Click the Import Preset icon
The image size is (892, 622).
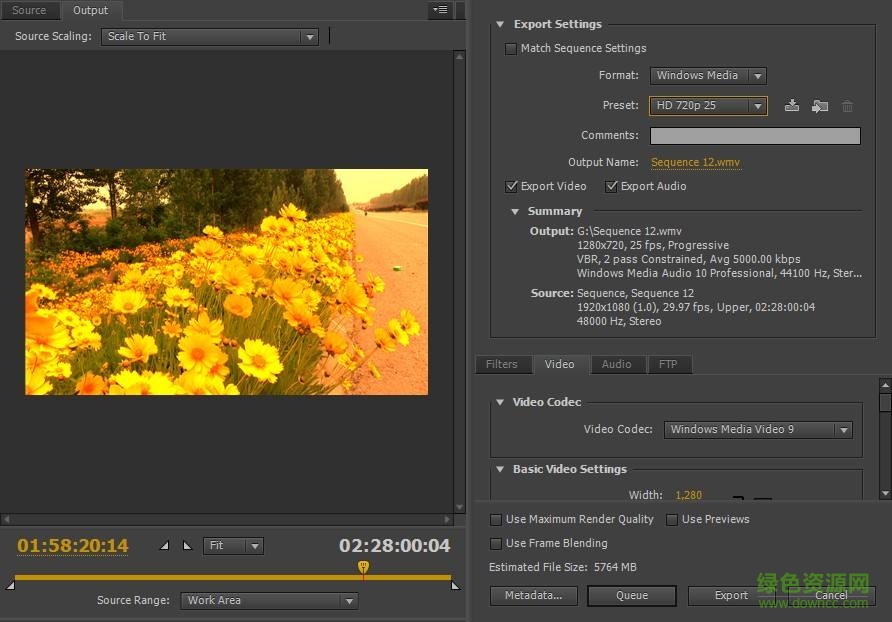[820, 106]
